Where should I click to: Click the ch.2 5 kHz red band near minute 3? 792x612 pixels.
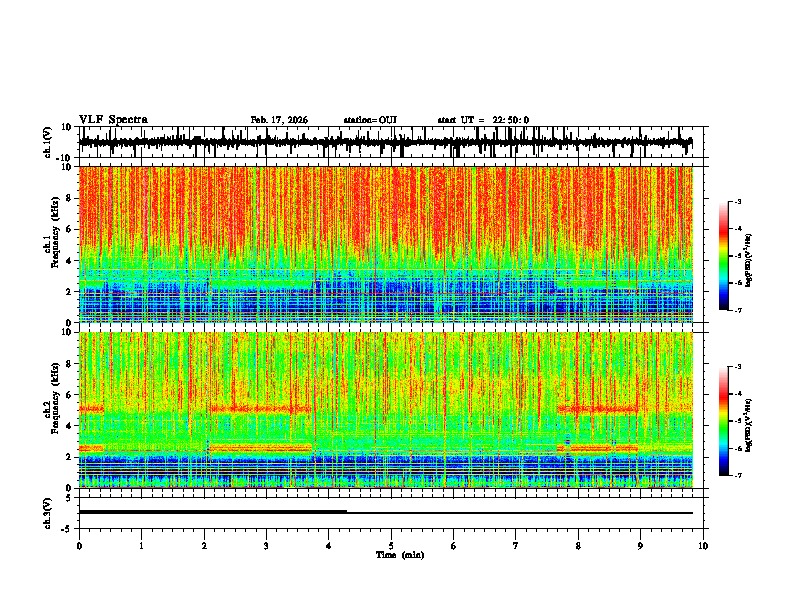(260, 409)
